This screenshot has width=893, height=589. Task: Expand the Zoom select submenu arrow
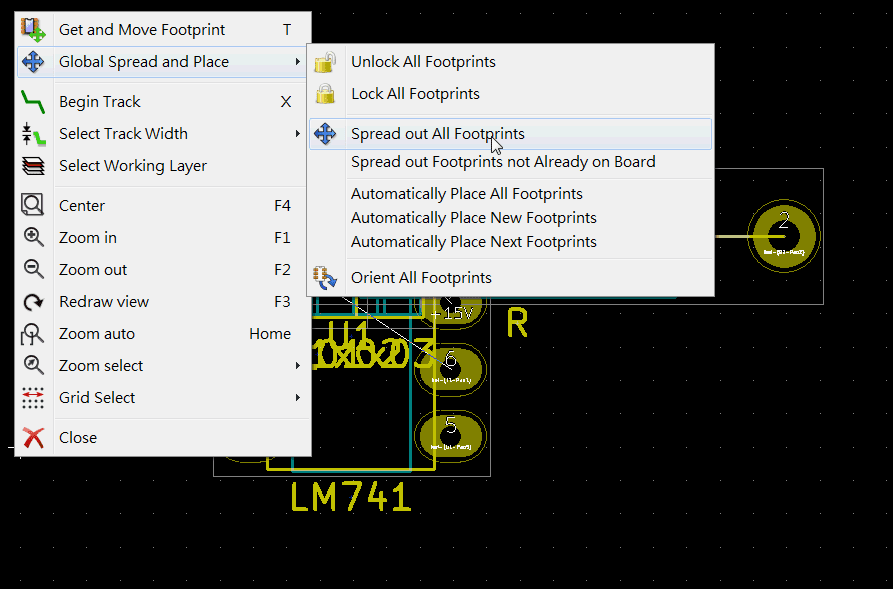click(297, 365)
